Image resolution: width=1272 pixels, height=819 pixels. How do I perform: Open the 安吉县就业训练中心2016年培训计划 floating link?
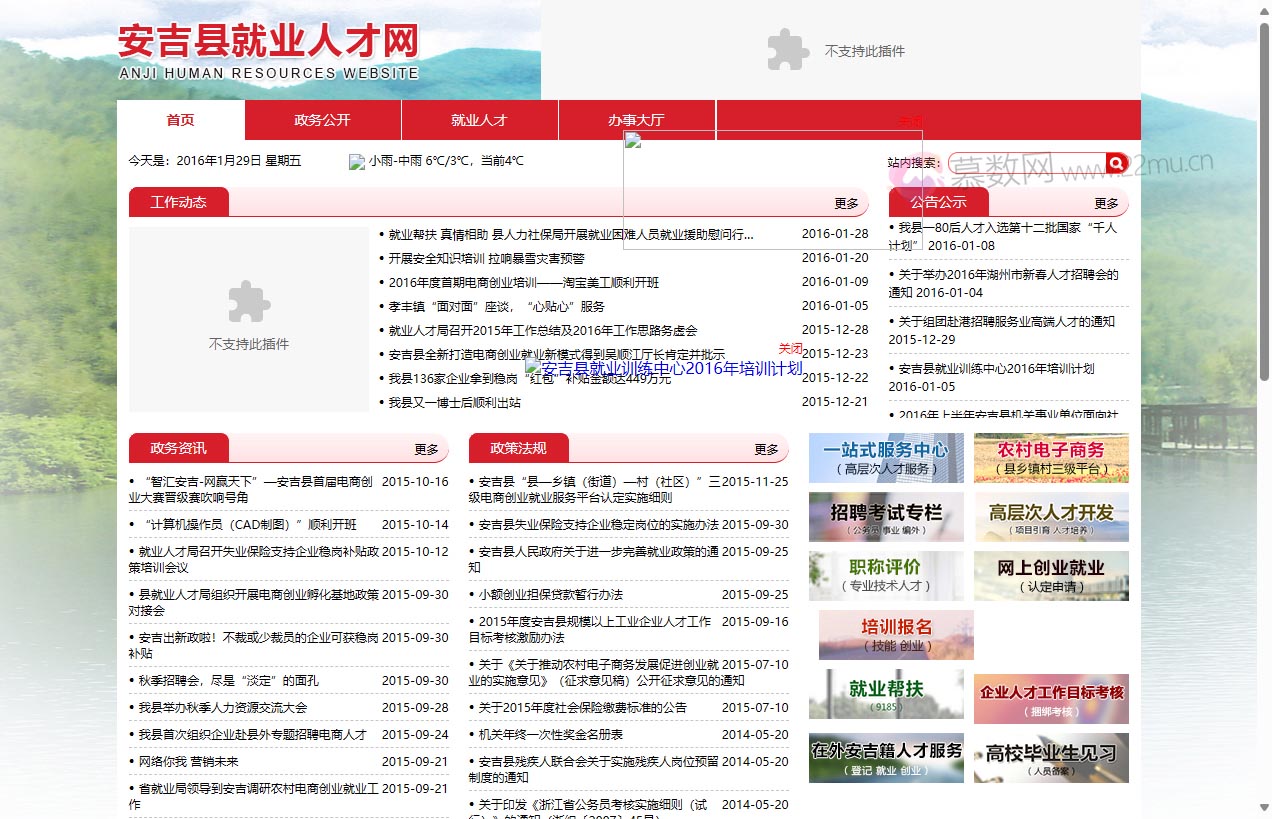pyautogui.click(x=668, y=369)
